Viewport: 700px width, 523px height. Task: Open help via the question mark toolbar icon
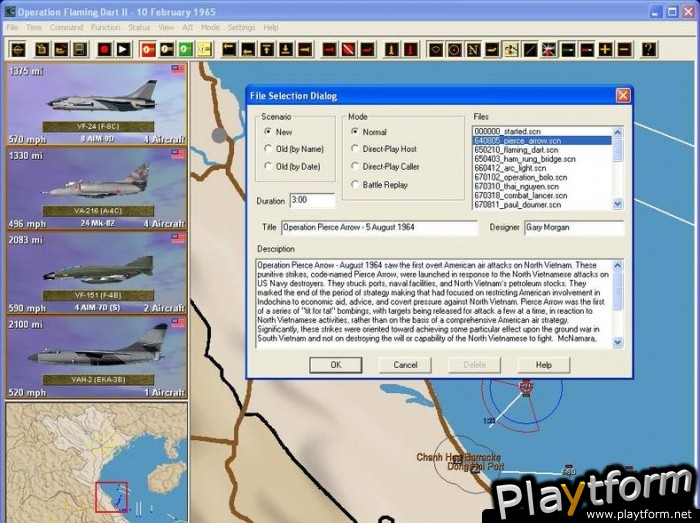tap(650, 49)
